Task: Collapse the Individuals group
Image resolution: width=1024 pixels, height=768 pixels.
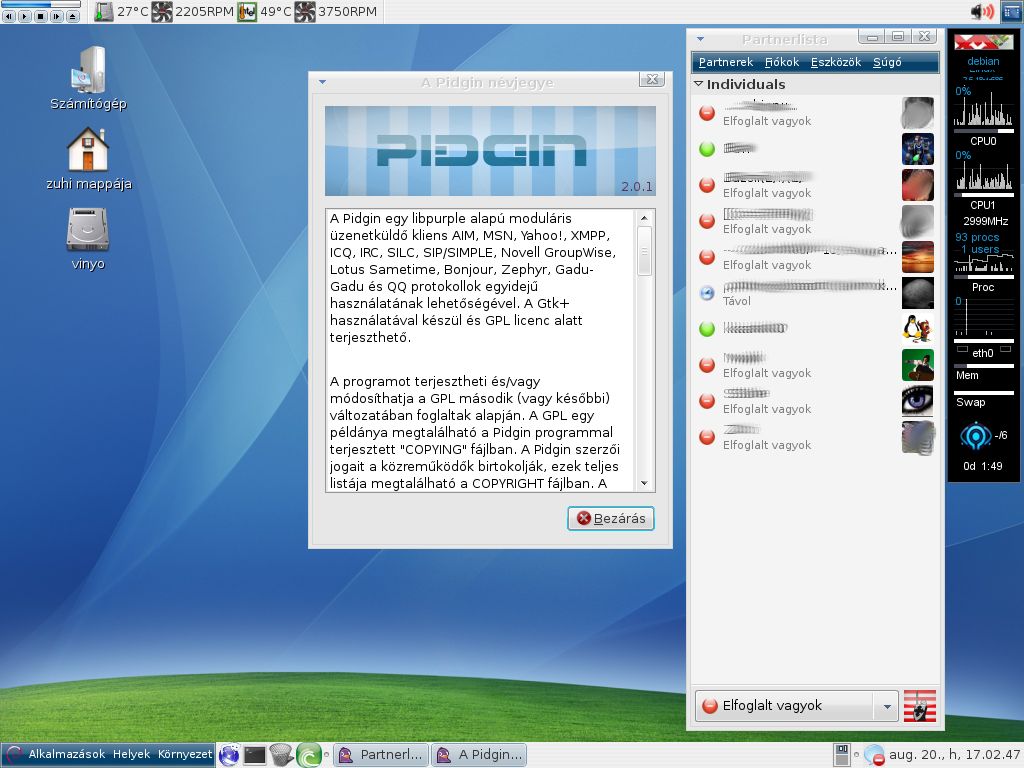Action: (699, 84)
